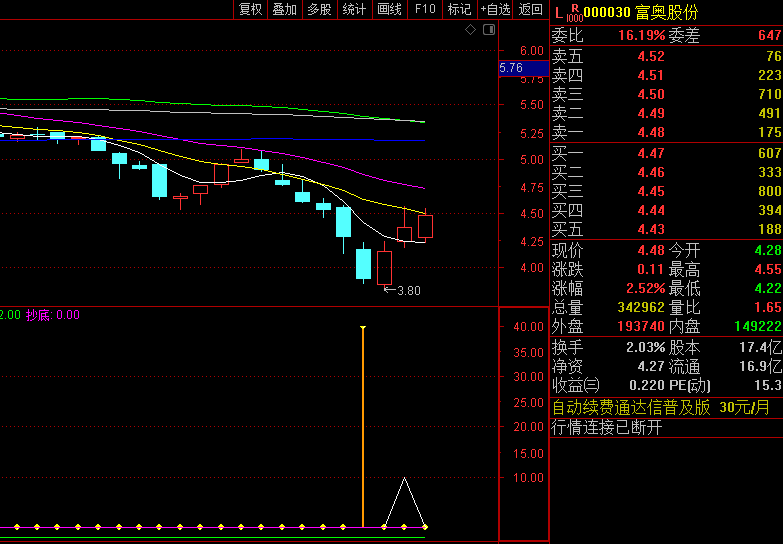Click the 换手 value 2.03%

coord(646,347)
